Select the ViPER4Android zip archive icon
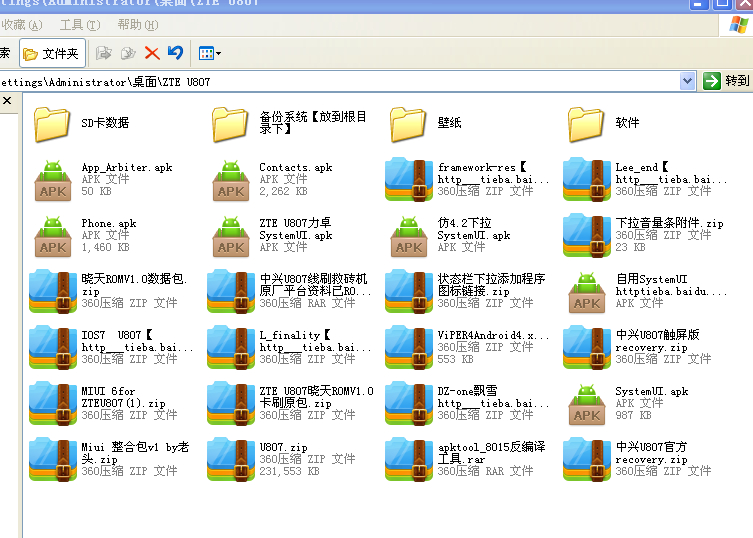 pyautogui.click(x=409, y=348)
